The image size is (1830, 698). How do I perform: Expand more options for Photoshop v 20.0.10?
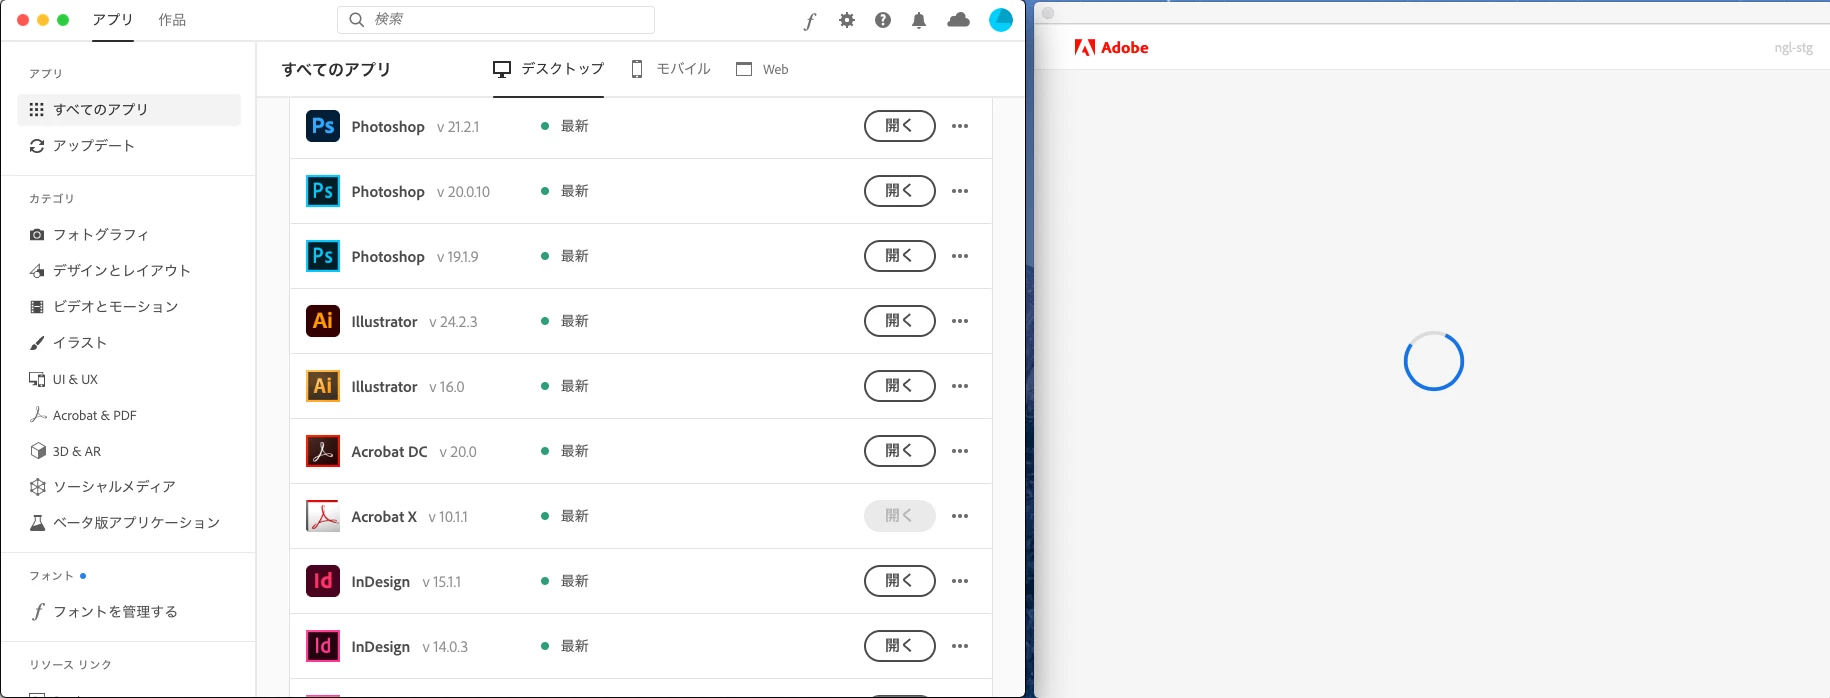point(960,191)
